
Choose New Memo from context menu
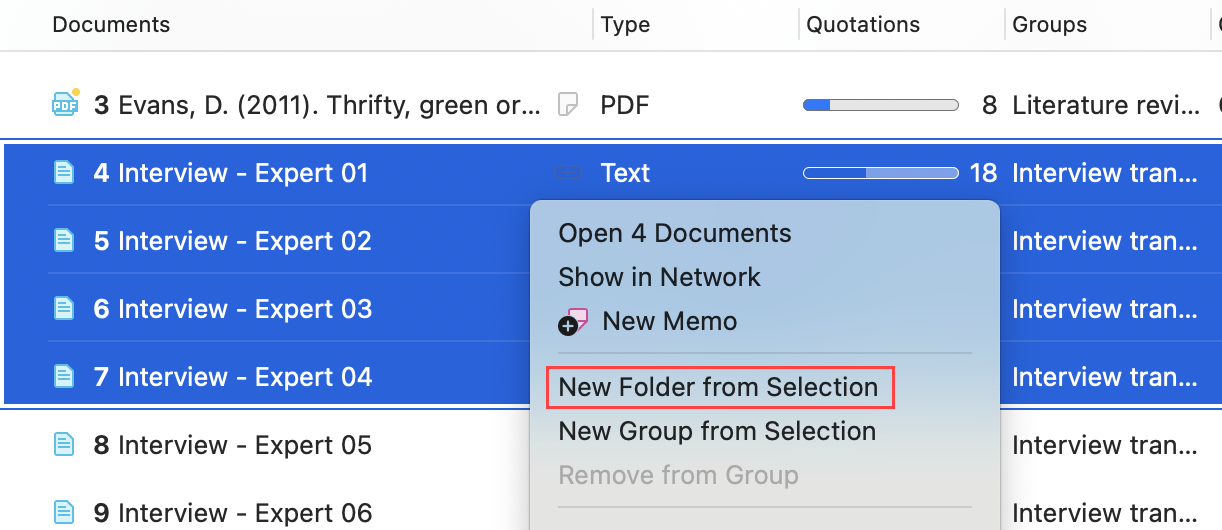tap(669, 321)
